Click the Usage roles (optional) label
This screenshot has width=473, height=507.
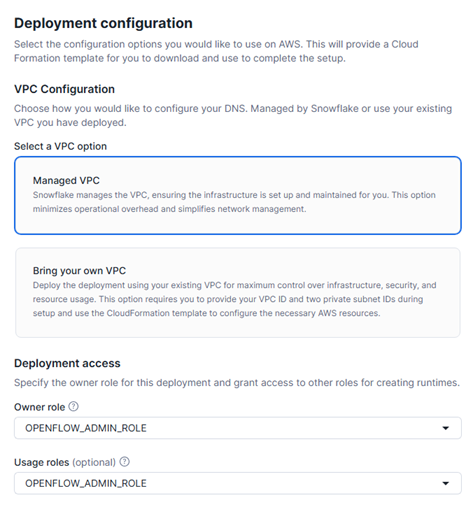click(65, 462)
